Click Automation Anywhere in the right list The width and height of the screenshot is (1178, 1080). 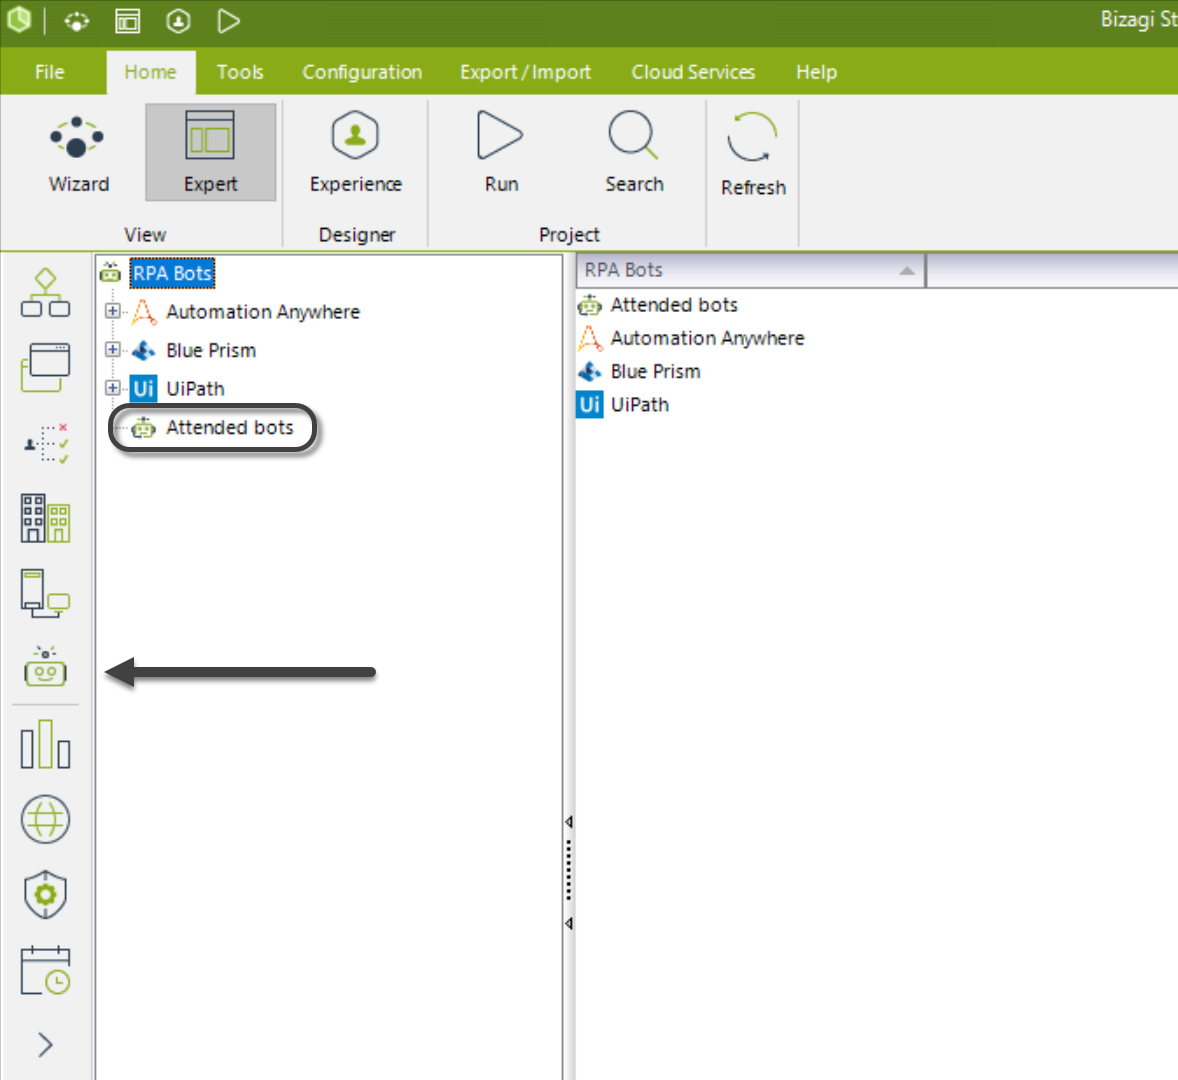[707, 338]
